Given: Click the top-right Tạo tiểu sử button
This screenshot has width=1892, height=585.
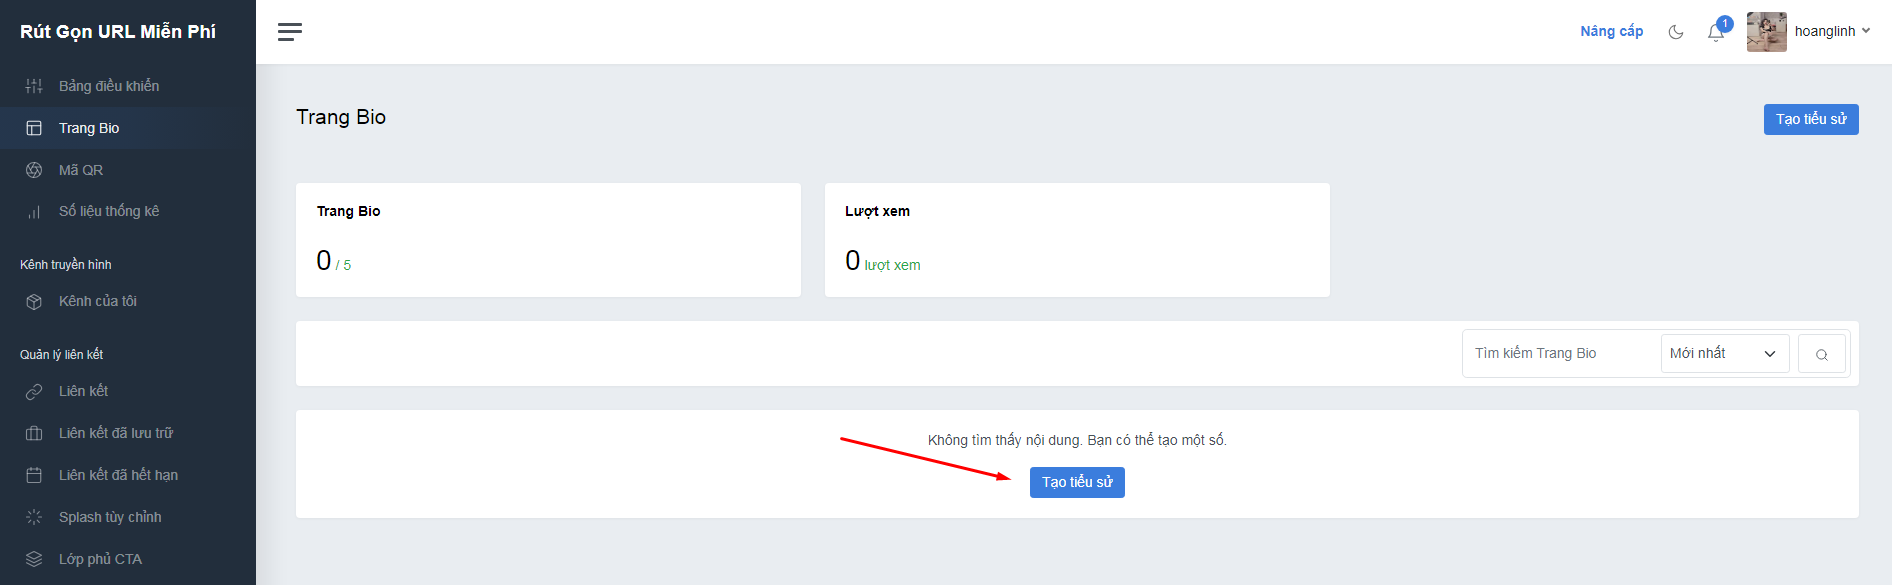Looking at the screenshot, I should coord(1810,119).
